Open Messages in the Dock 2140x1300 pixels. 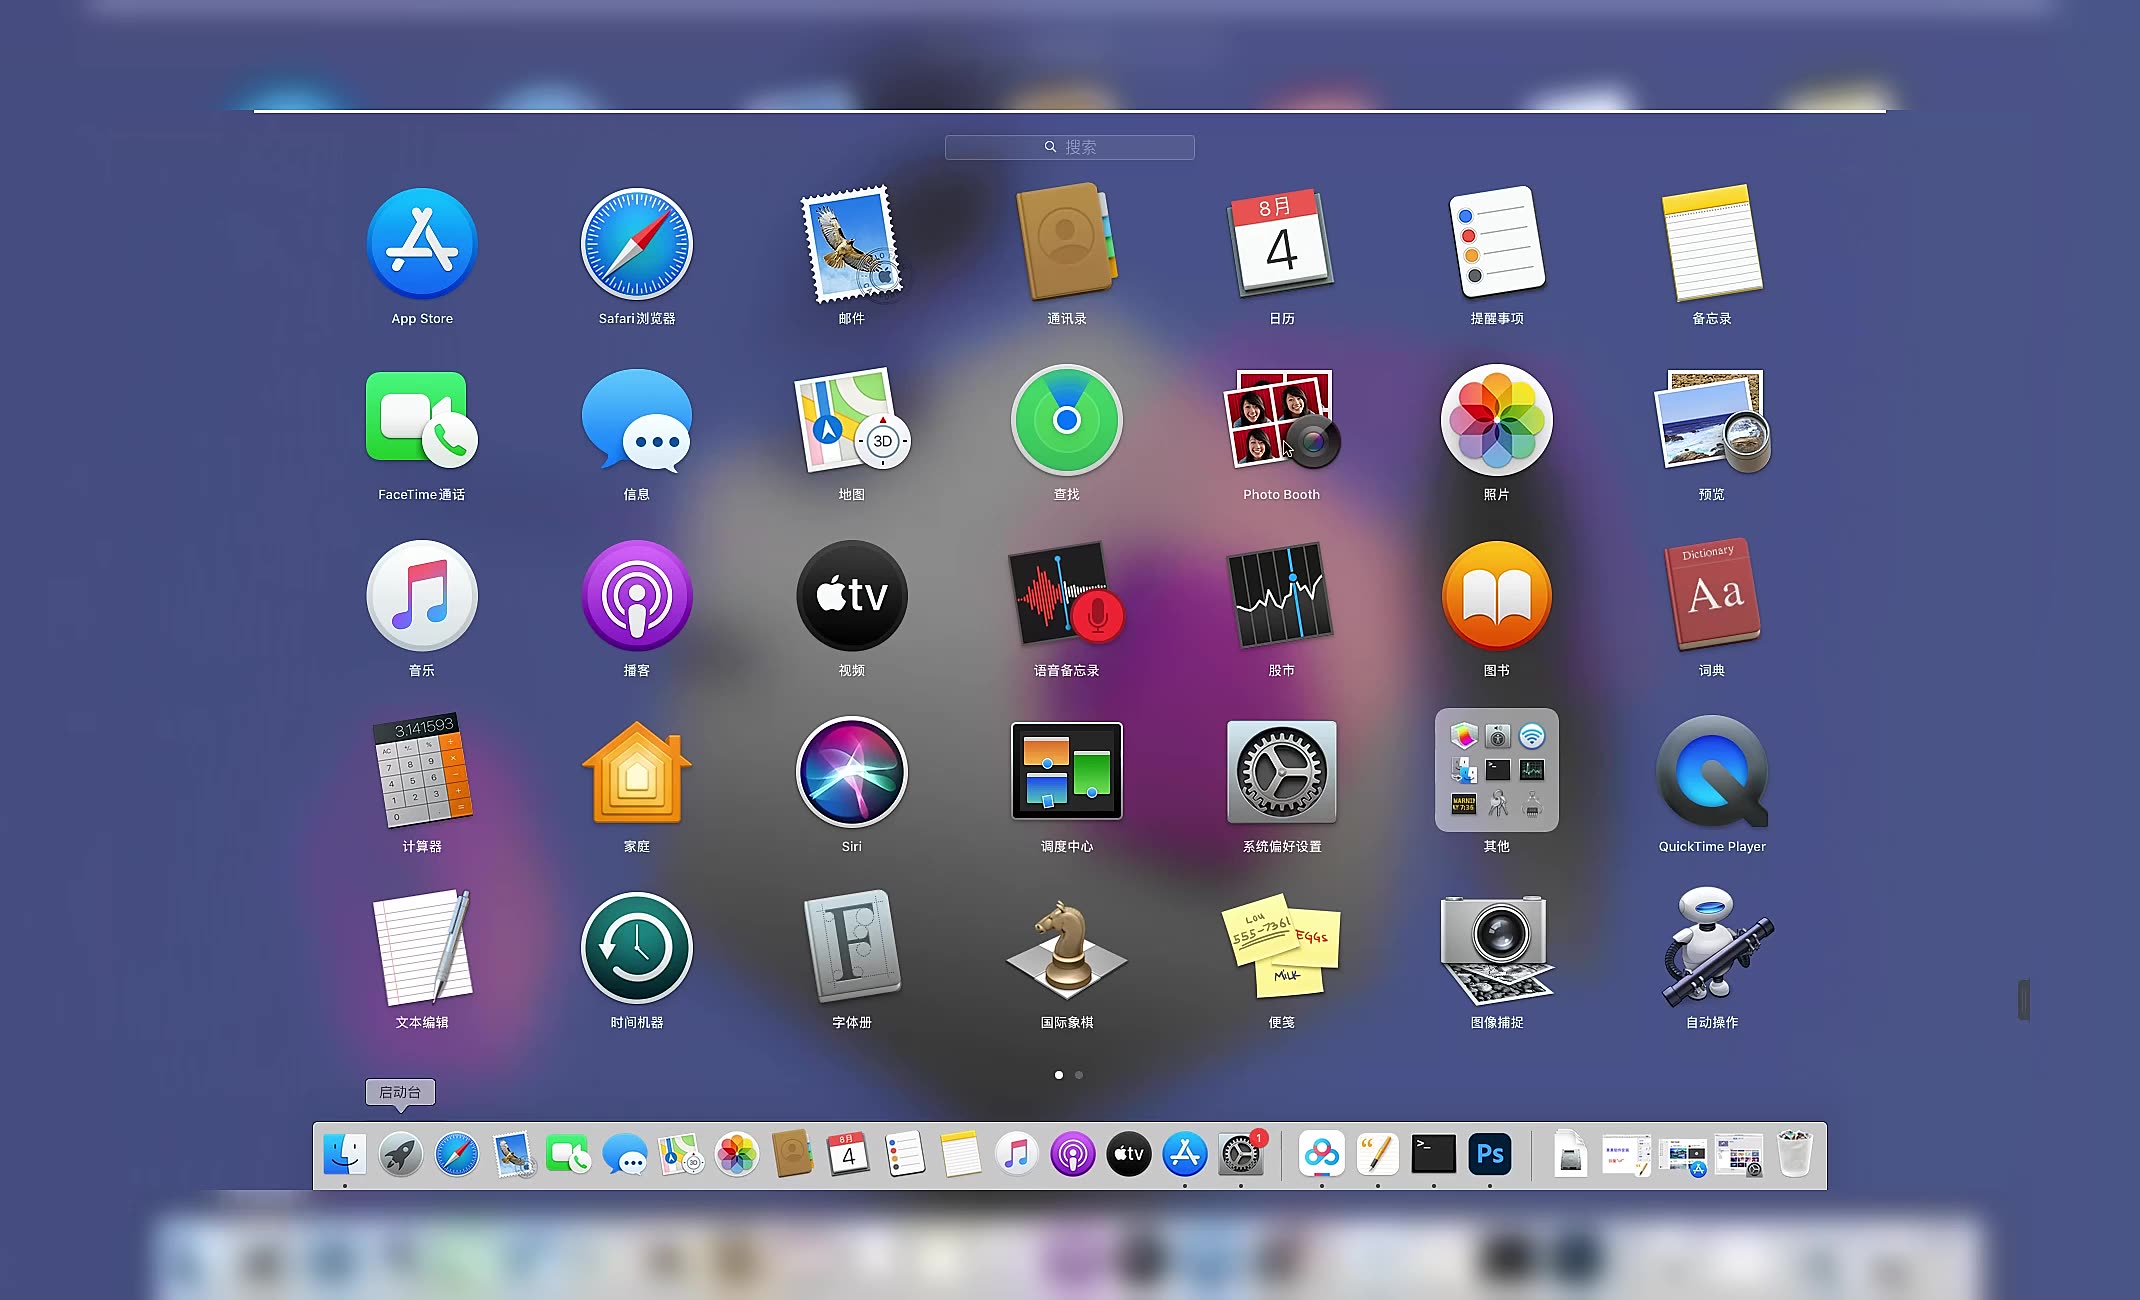click(x=625, y=1154)
